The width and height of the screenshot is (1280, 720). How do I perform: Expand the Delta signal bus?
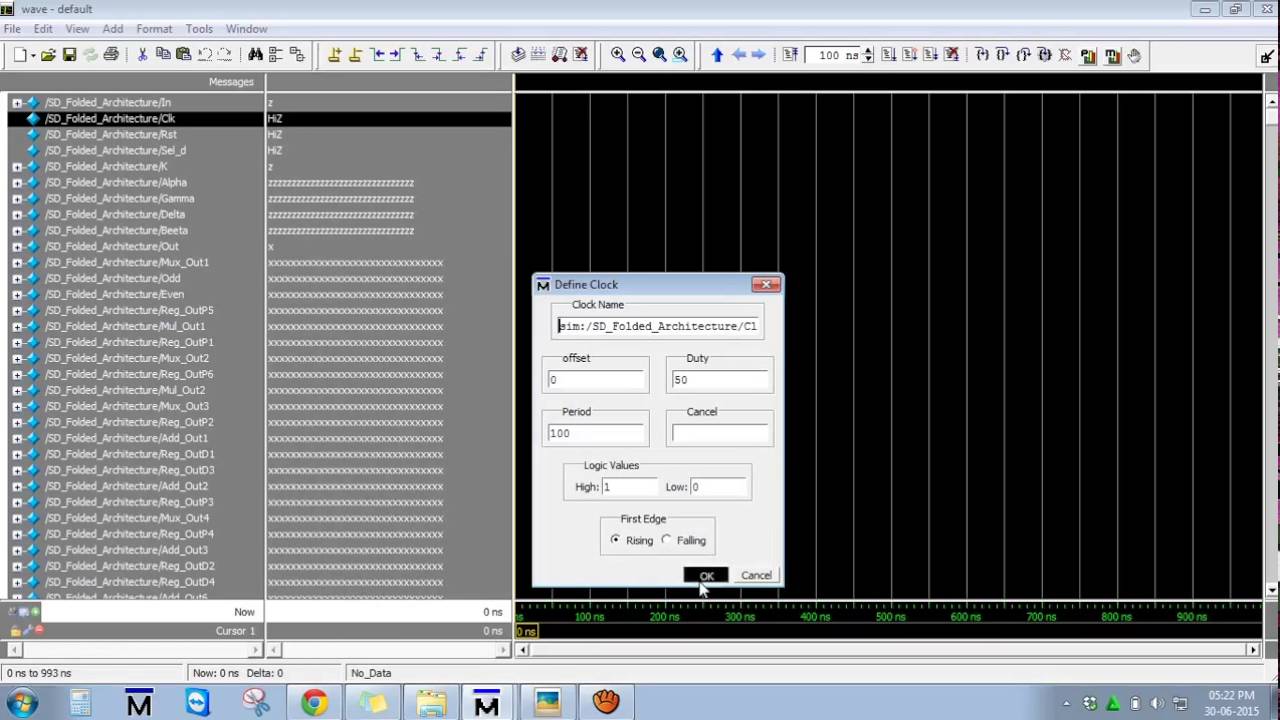pos(17,214)
